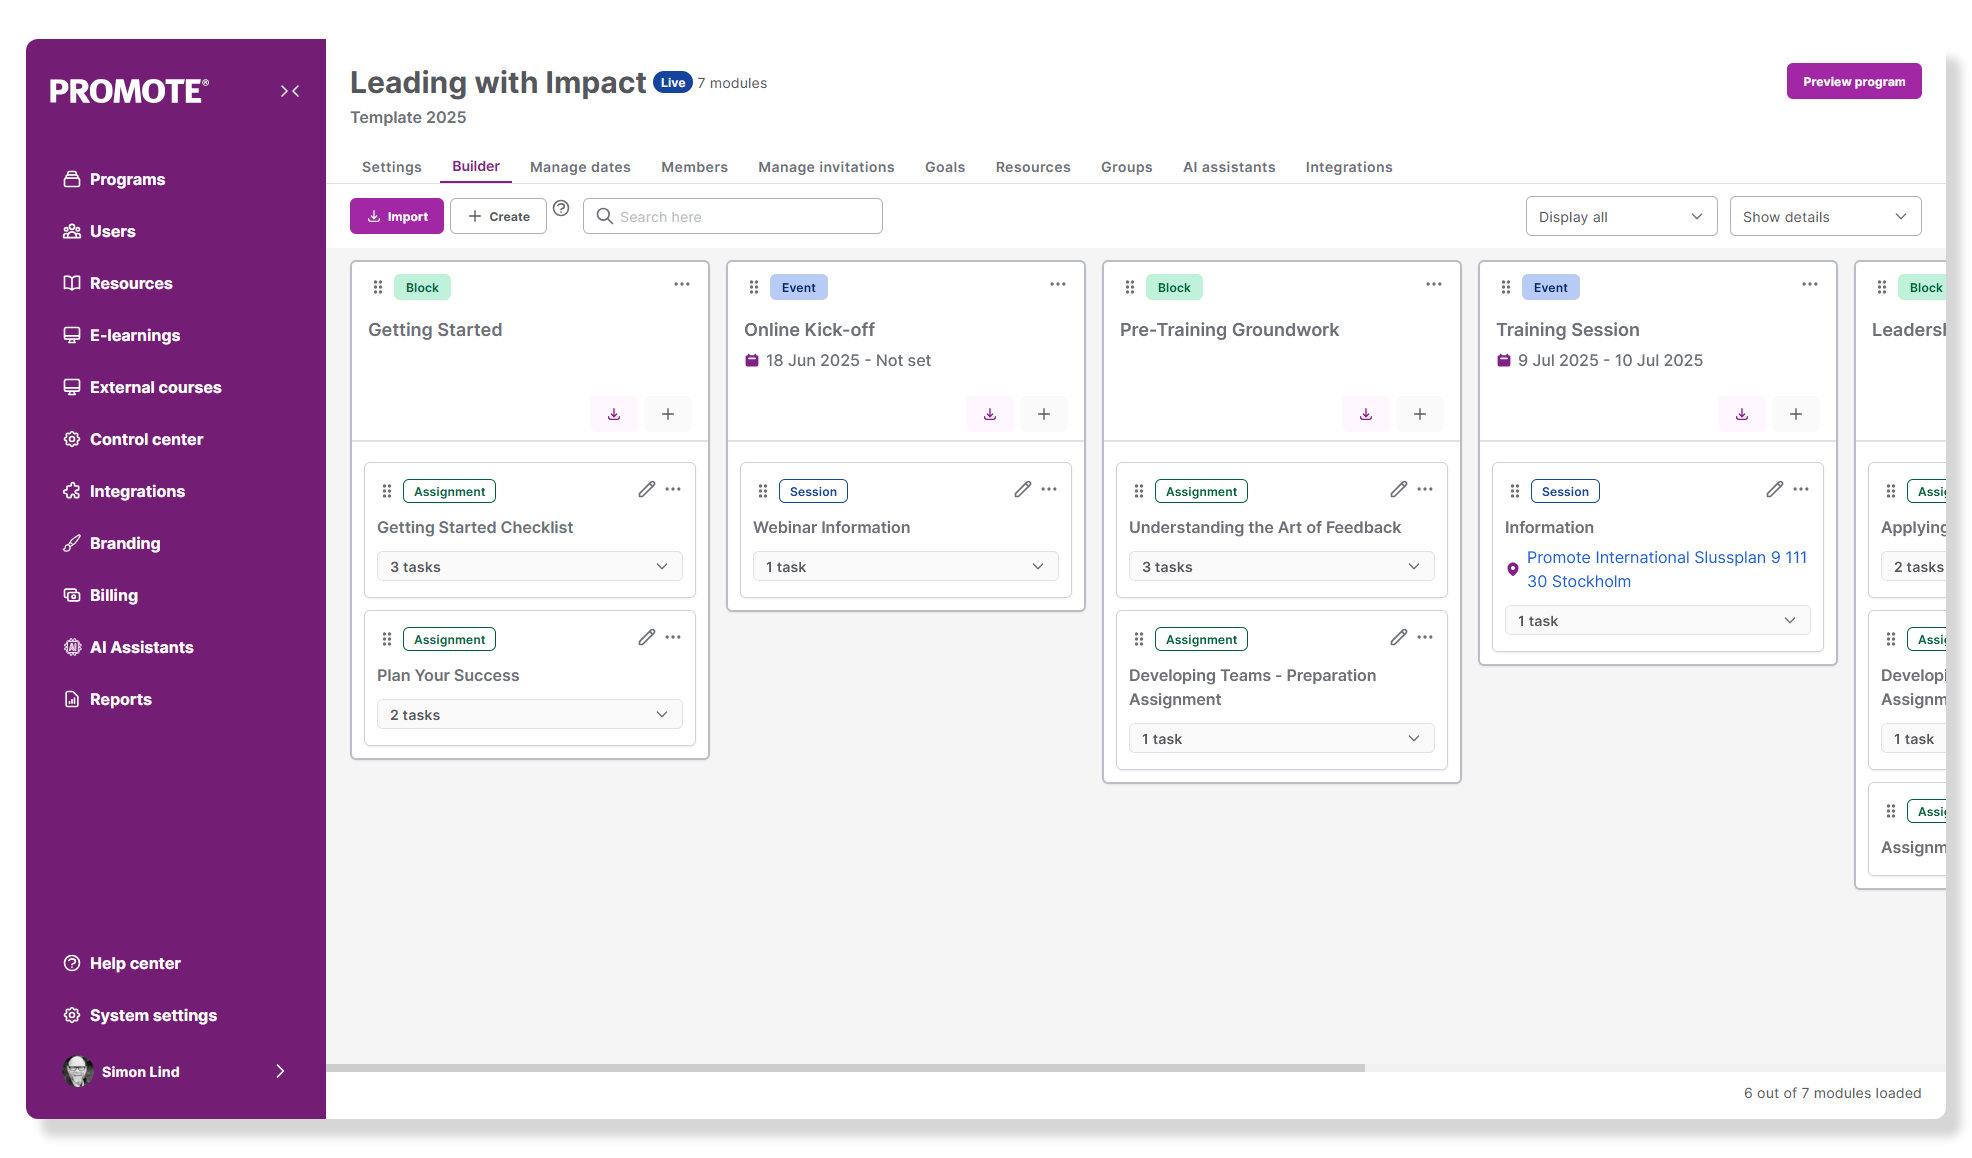The image size is (1972, 1158).
Task: Open ellipsis menu of Developing Teams Preparation Assignment
Action: pos(1425,637)
